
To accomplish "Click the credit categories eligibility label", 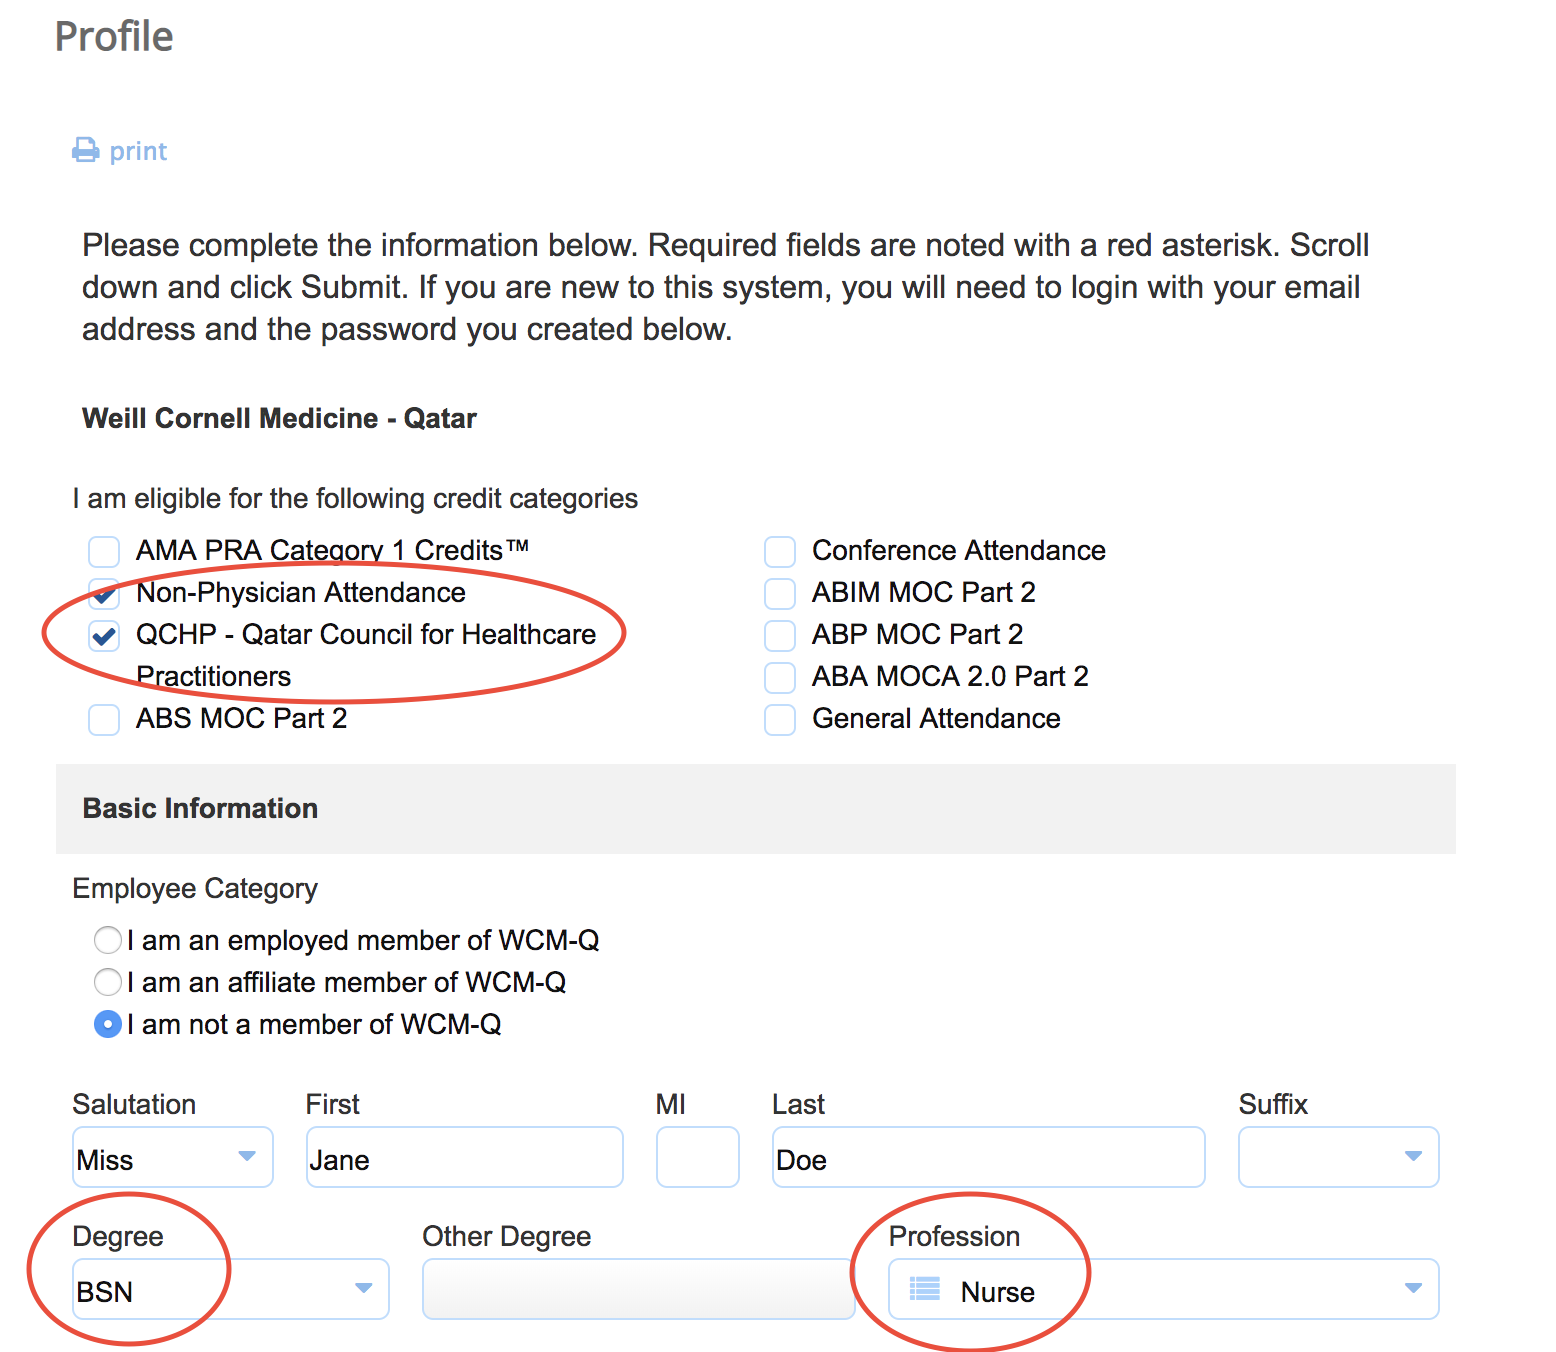I will point(355,498).
